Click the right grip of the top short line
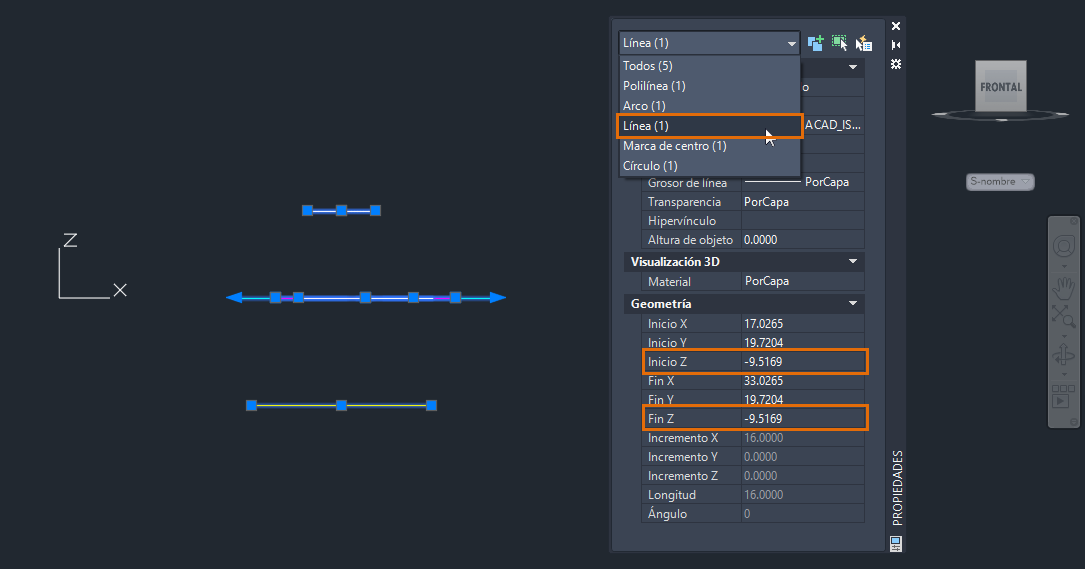Viewport: 1085px width, 569px height. [x=375, y=210]
